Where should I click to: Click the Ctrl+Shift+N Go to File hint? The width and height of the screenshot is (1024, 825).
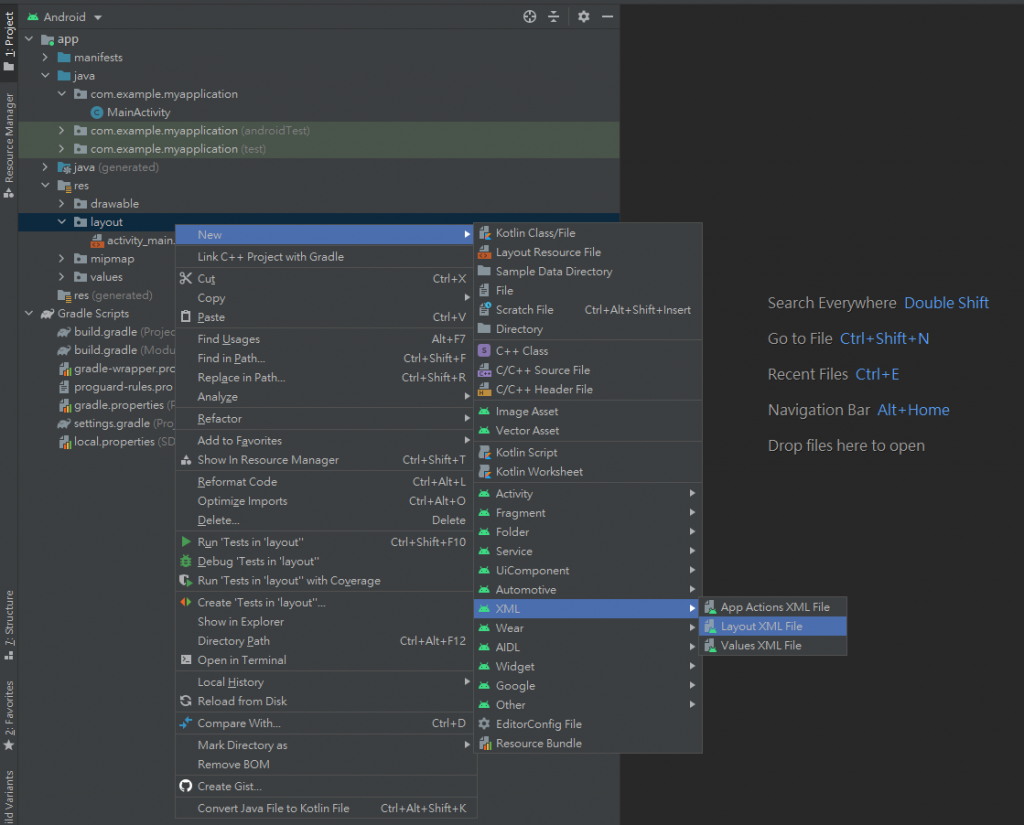884,338
